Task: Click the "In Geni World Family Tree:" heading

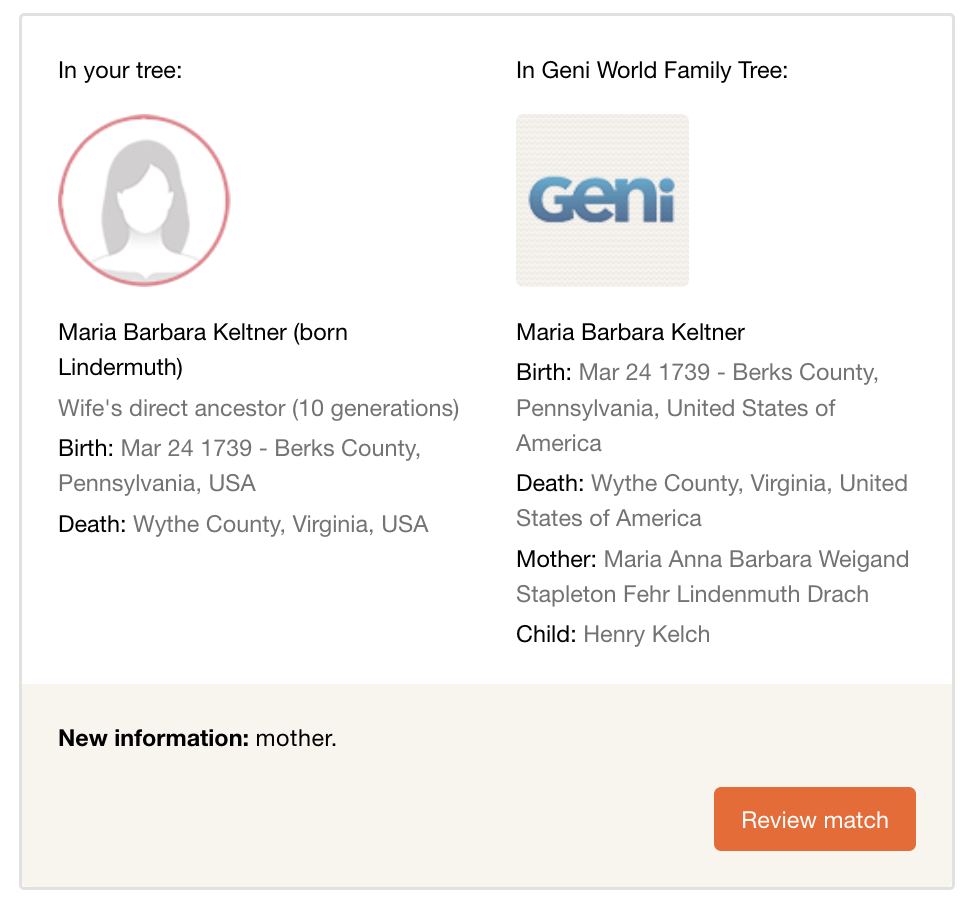Action: (651, 71)
